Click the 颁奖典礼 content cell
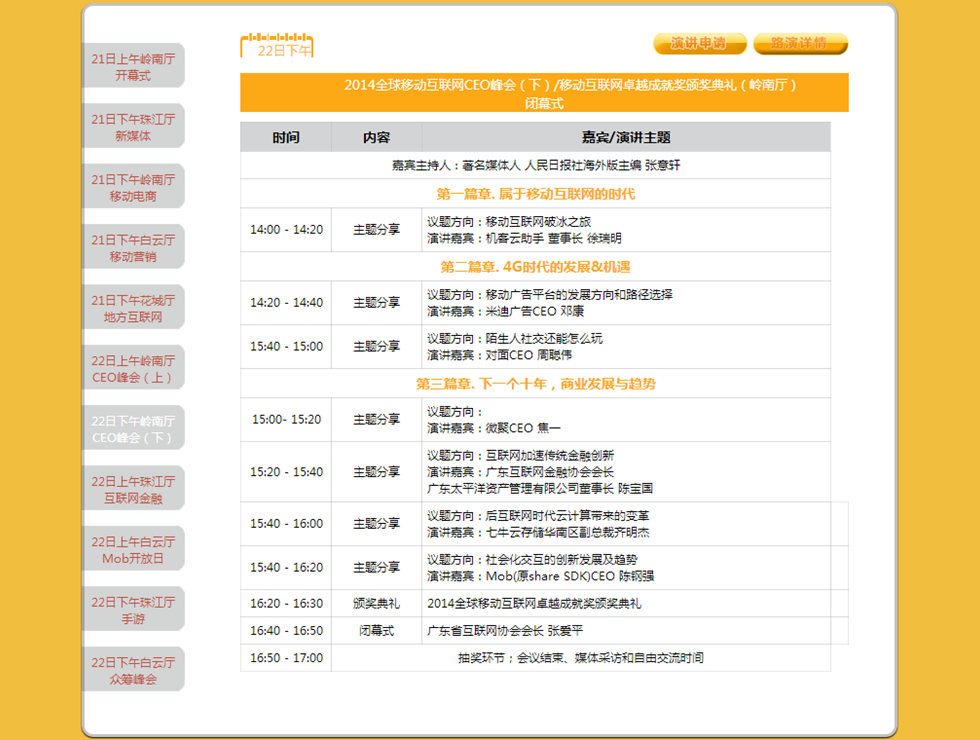 coord(376,603)
